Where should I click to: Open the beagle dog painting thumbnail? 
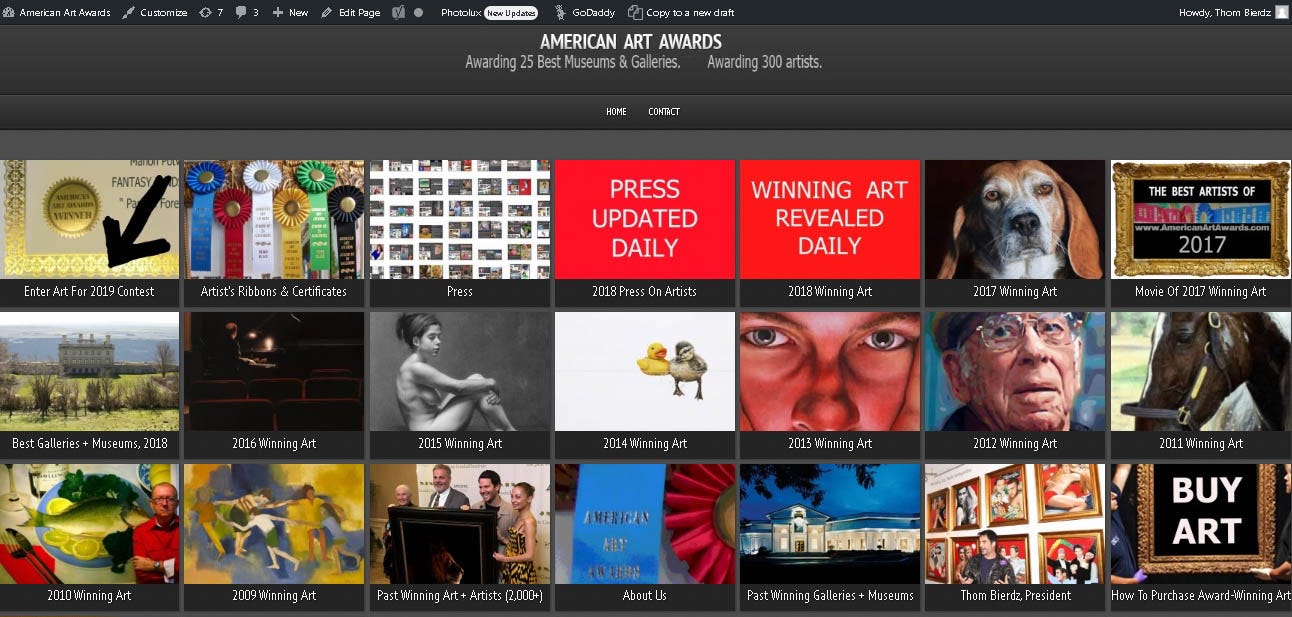click(x=1015, y=219)
